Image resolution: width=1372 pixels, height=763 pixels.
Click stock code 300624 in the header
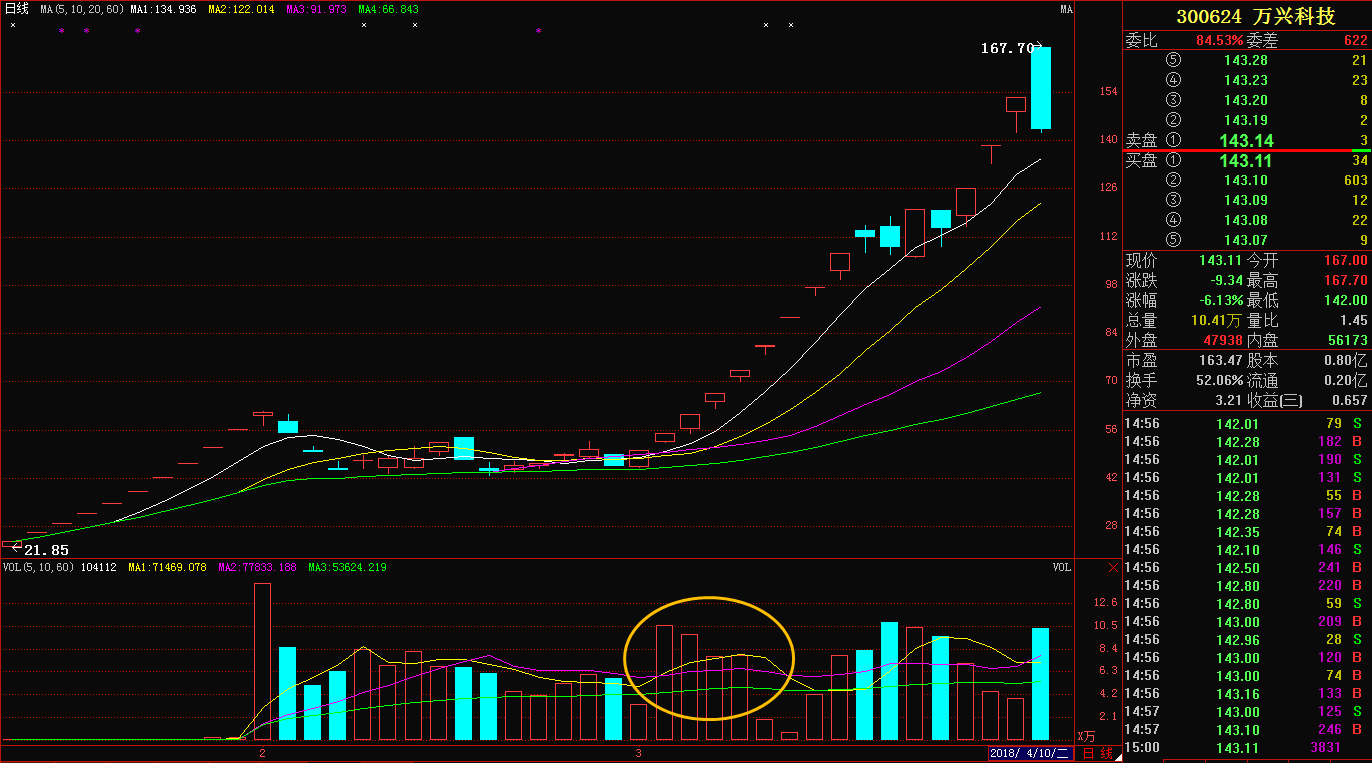tap(1209, 16)
